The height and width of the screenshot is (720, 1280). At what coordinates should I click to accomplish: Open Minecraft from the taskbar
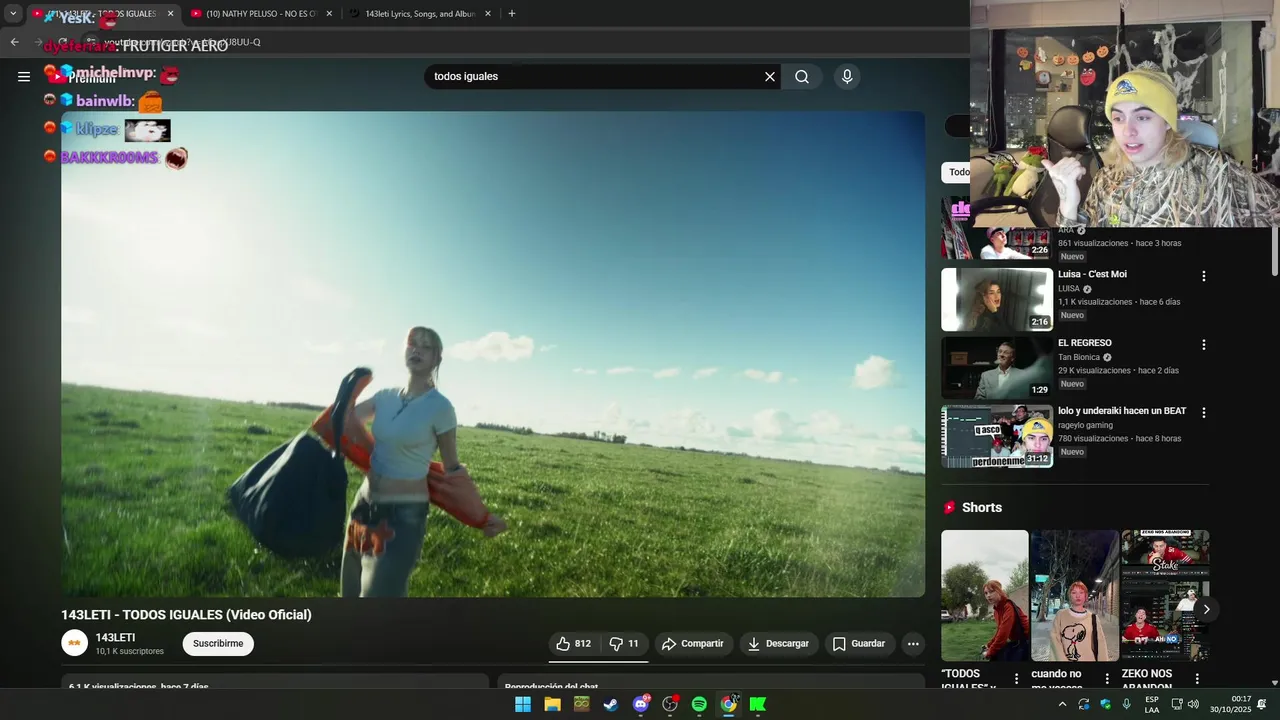tap(581, 704)
